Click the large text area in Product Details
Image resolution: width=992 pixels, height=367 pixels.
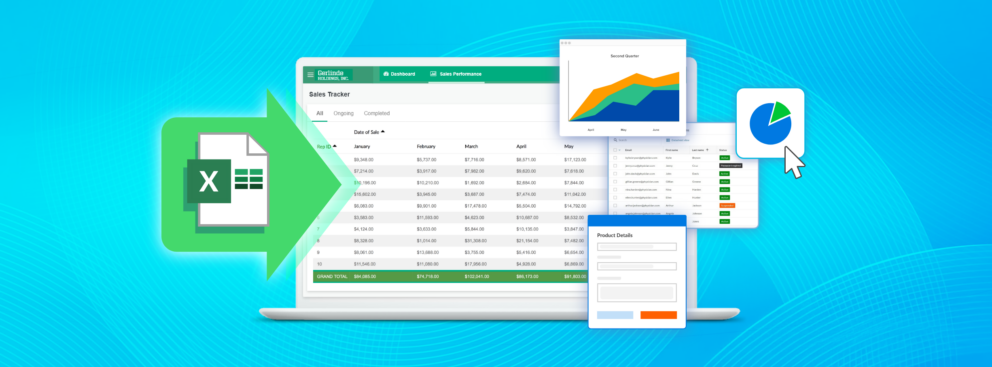point(637,292)
